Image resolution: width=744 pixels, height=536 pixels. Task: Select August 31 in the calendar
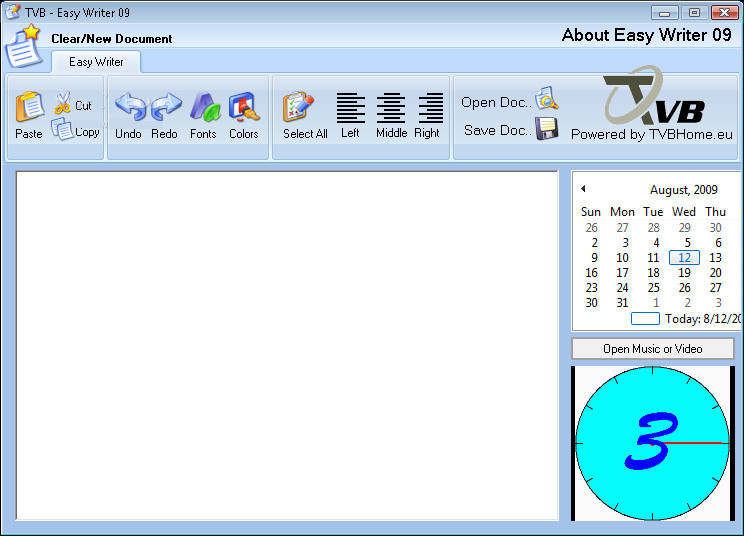[x=622, y=303]
